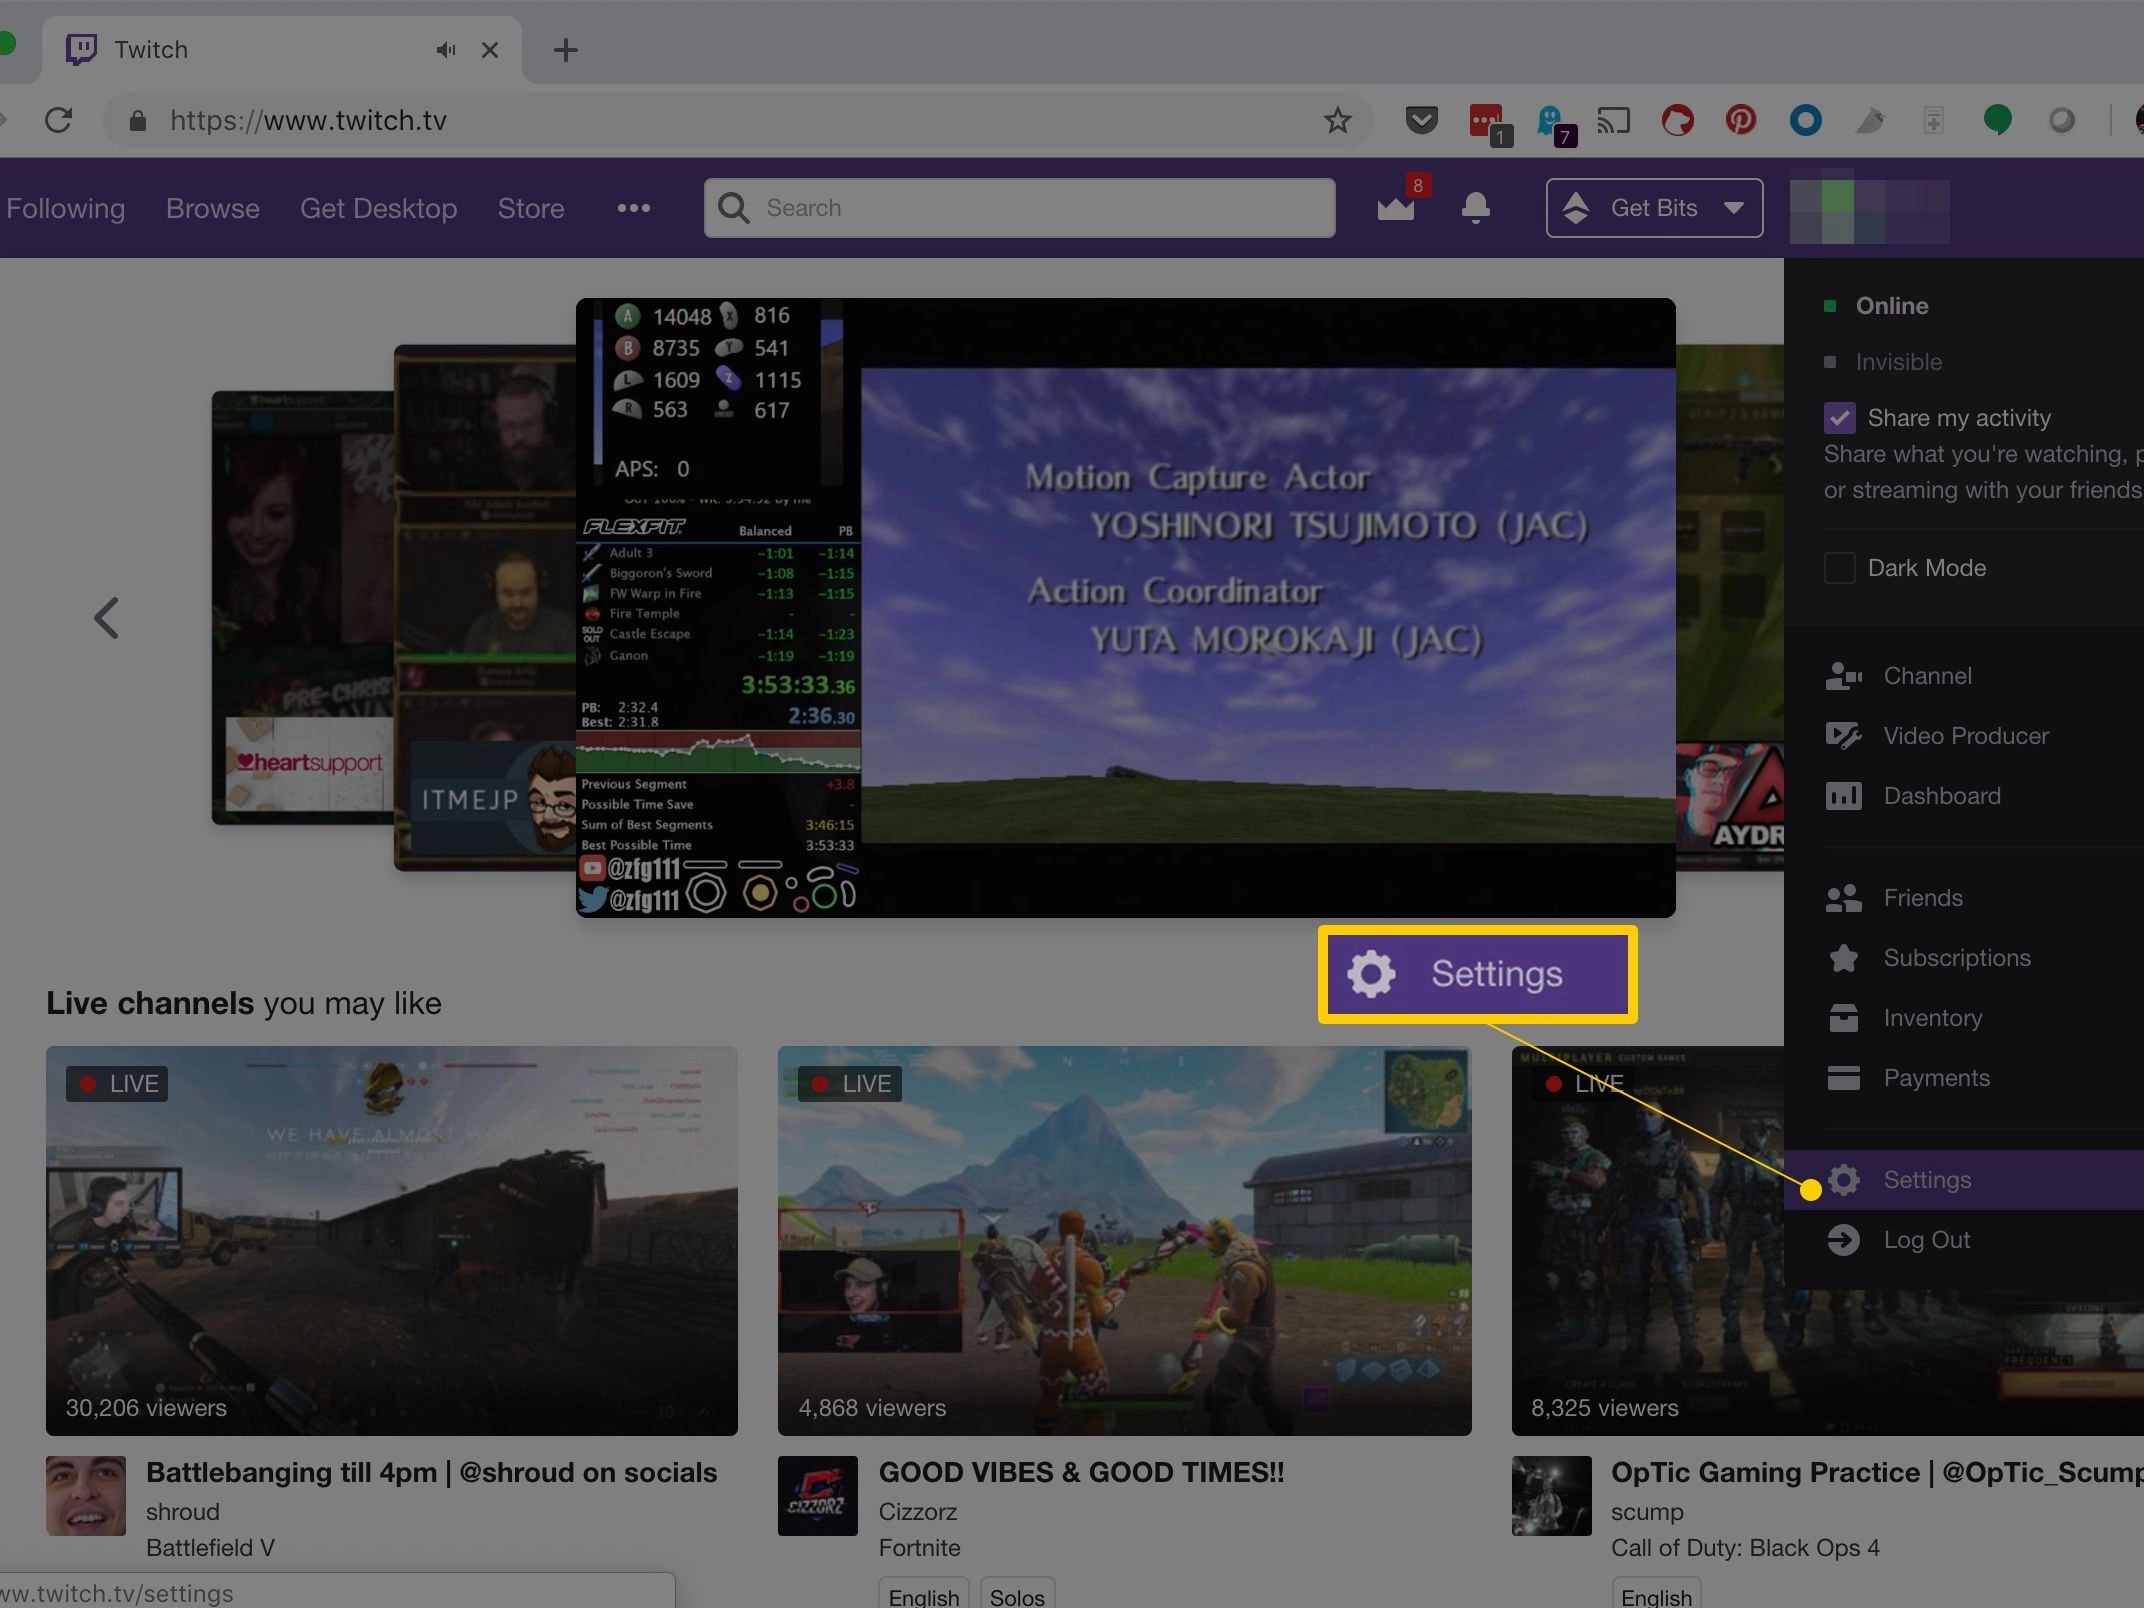Open shroud channel name link

point(183,1512)
